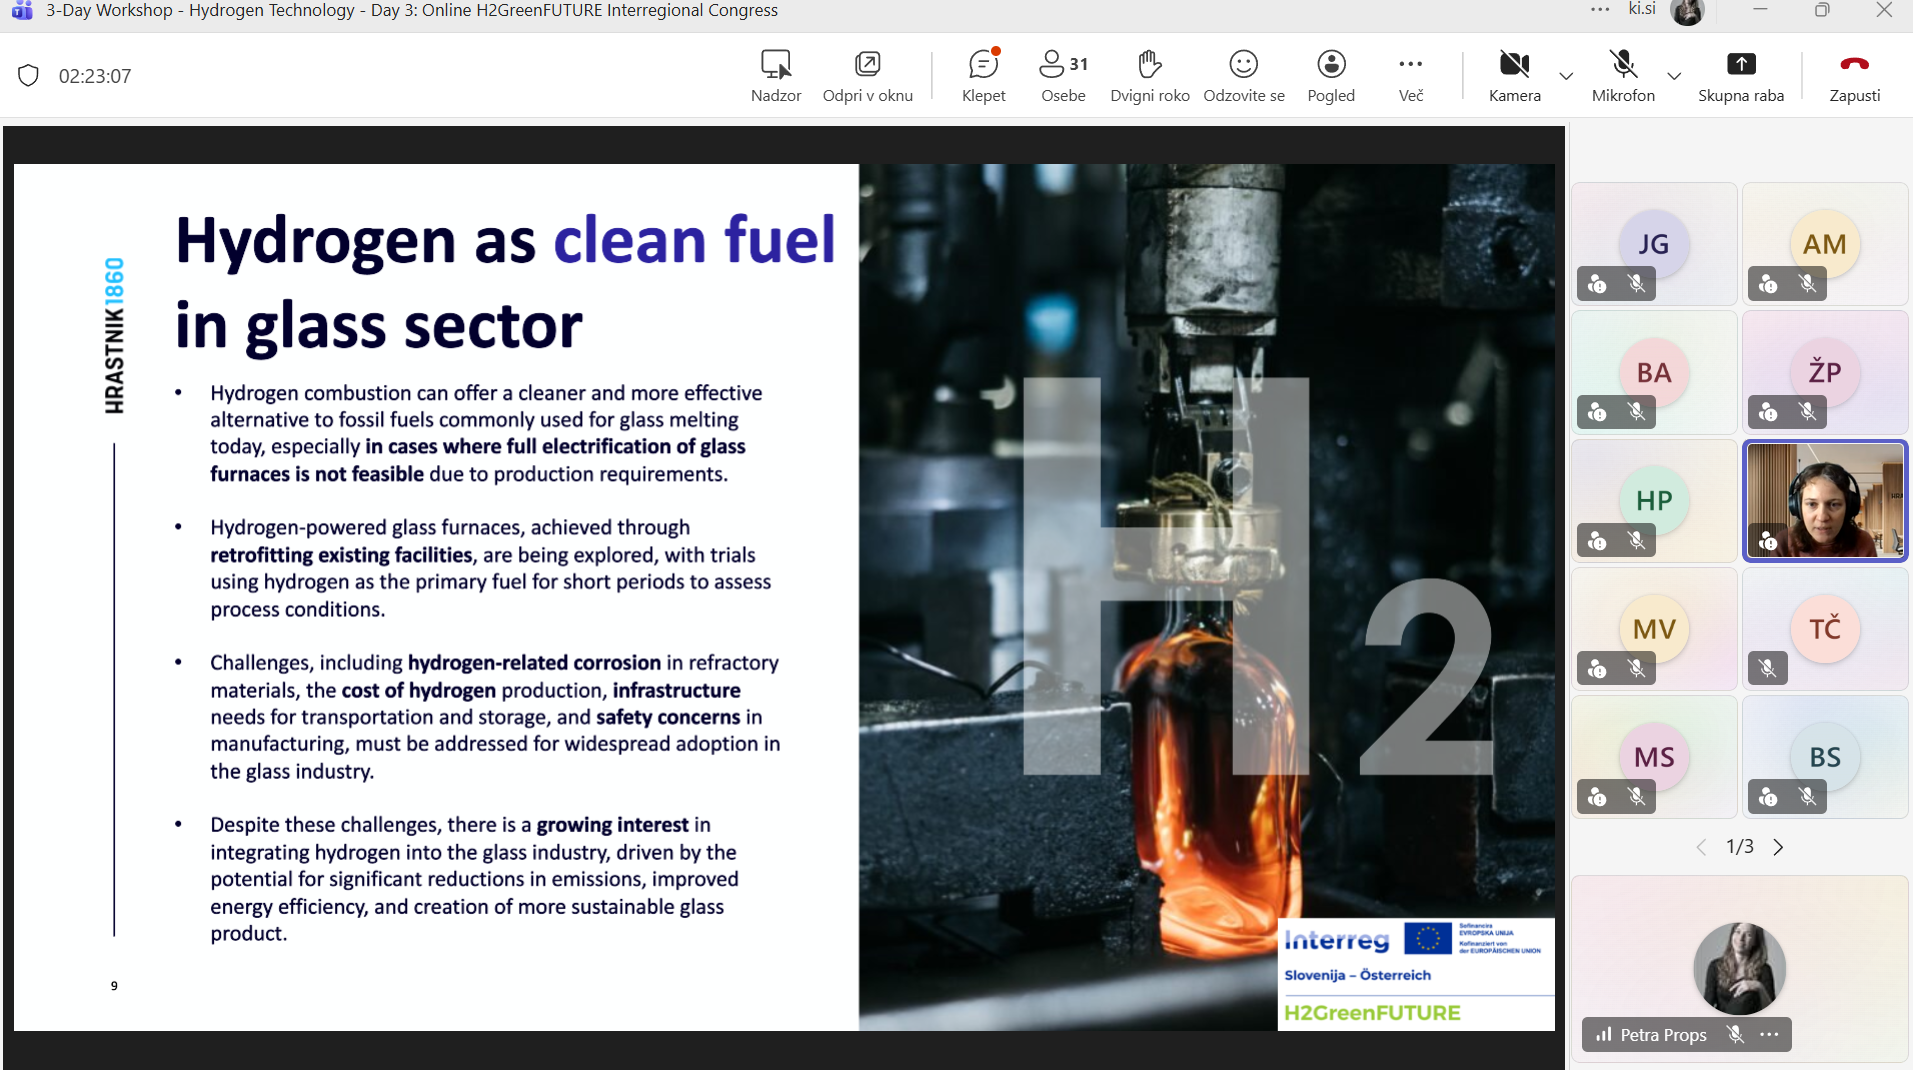Expand the Kamera options dropdown arrow

coord(1566,76)
